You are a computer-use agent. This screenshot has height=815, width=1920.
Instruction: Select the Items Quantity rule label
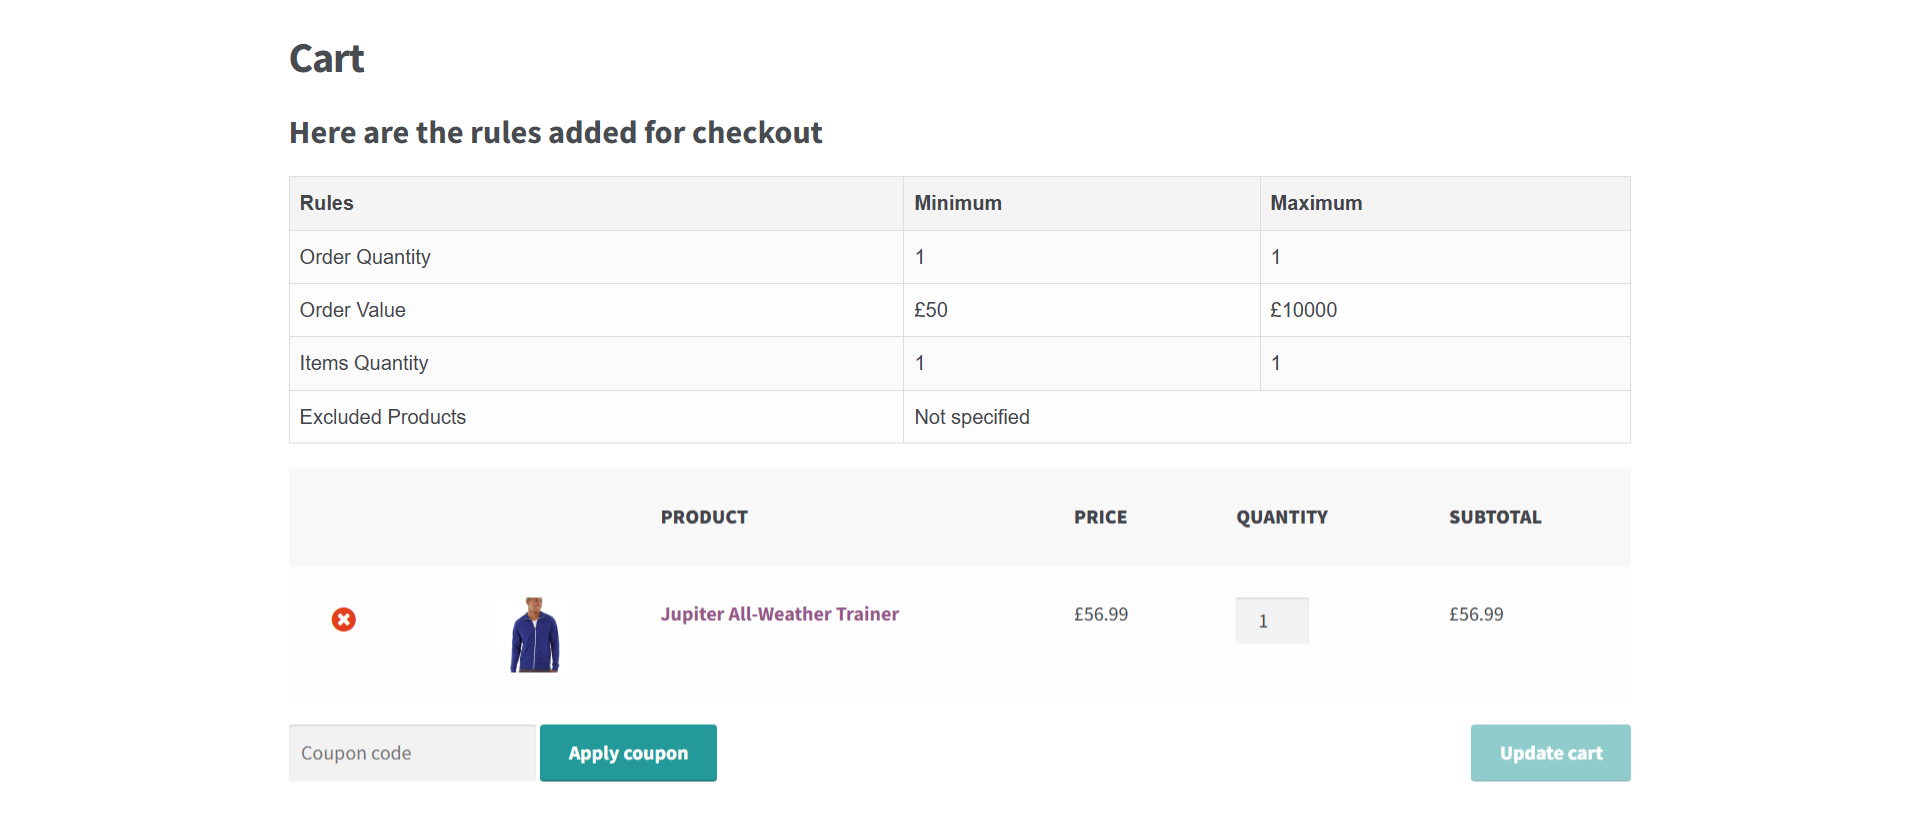364,363
